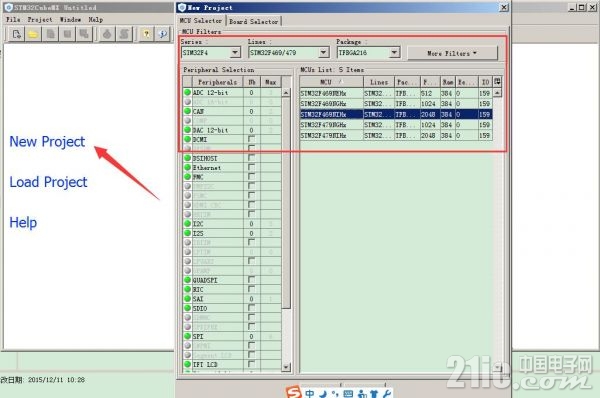Image resolution: width=600 pixels, height=398 pixels.
Task: Expand the Lines STM32F469/479 dropdown
Action: [323, 52]
